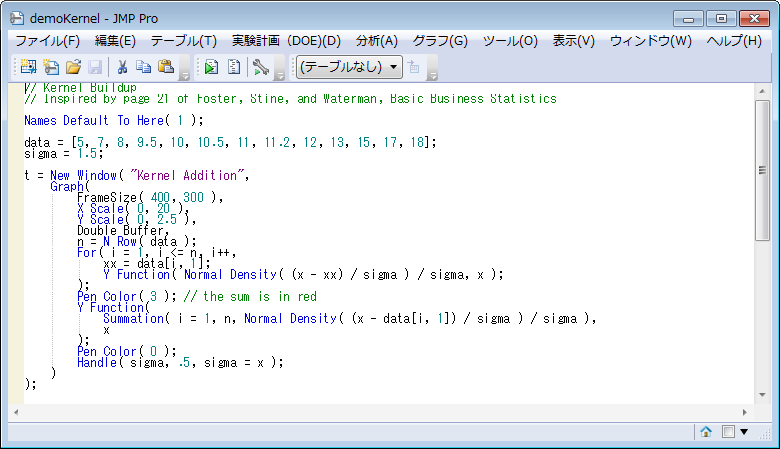Run the script with the green-arrow icon

[x=211, y=67]
